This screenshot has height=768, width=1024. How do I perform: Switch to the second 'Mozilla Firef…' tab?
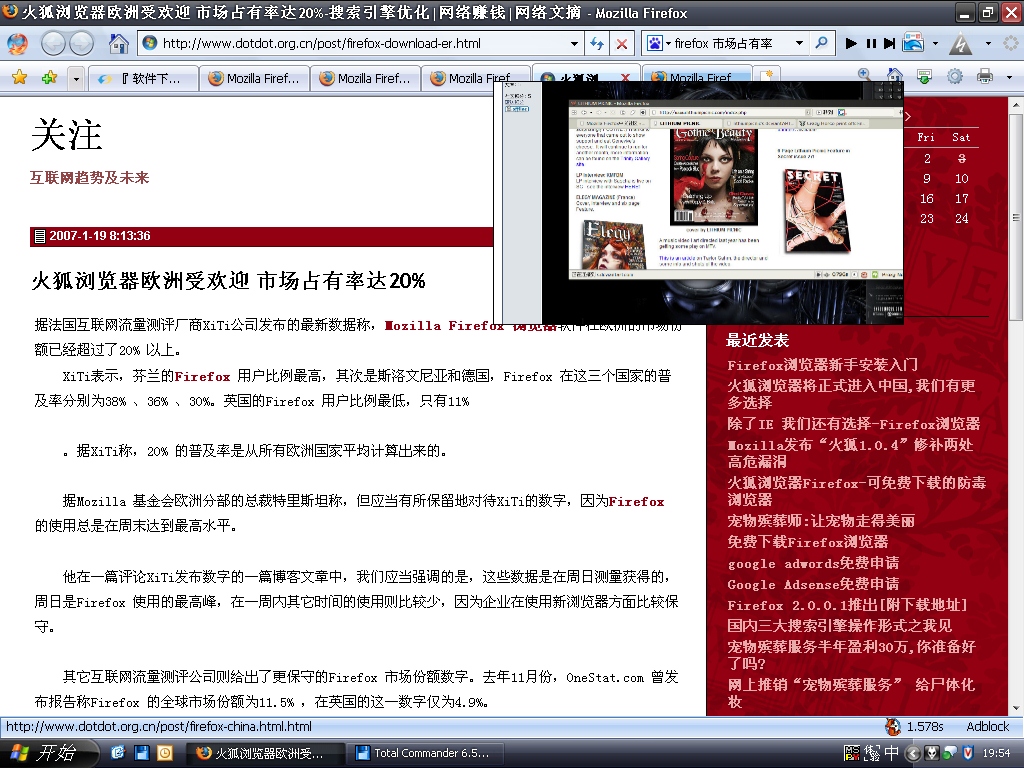[x=365, y=79]
